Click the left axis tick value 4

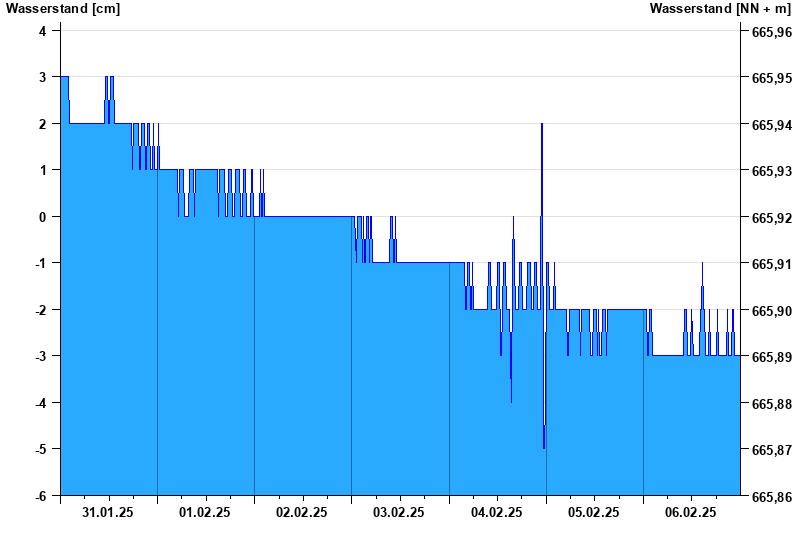click(x=43, y=31)
